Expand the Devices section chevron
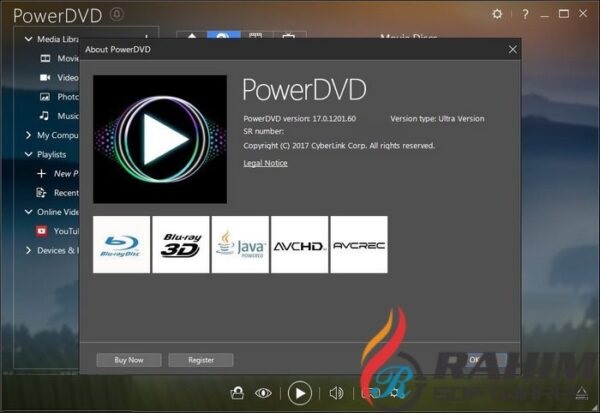 coord(28,250)
